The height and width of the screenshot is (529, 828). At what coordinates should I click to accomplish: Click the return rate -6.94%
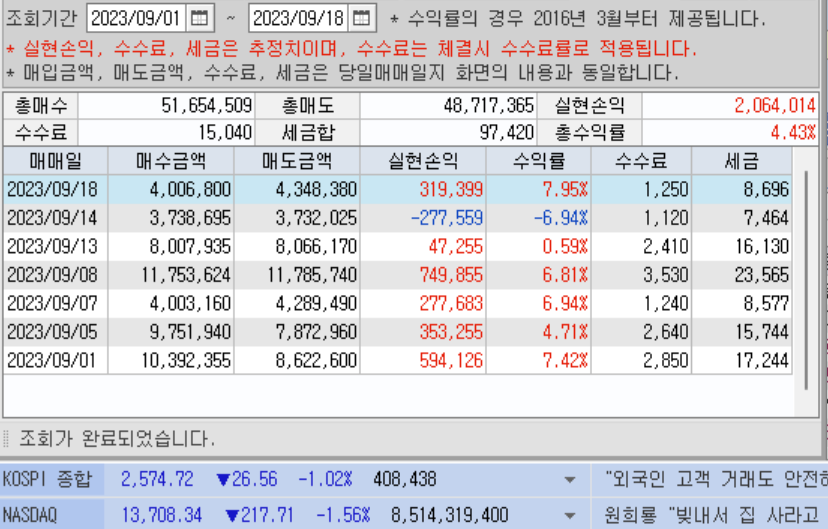coord(561,218)
